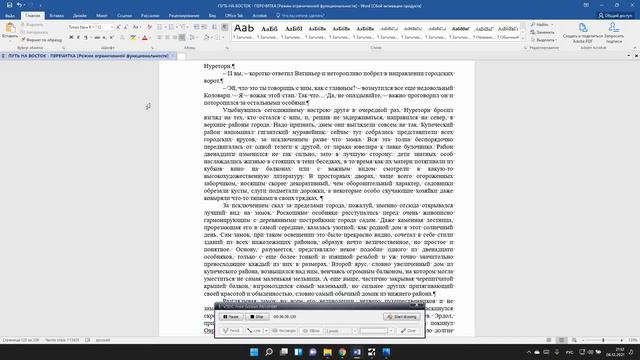This screenshot has width=640, height=360.
Task: Open Chrome from the taskbar
Action: click(x=342, y=352)
